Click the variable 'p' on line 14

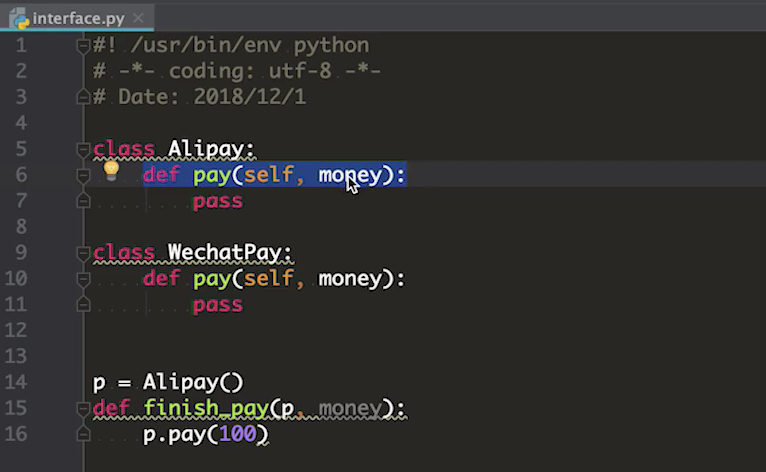pyautogui.click(x=99, y=384)
